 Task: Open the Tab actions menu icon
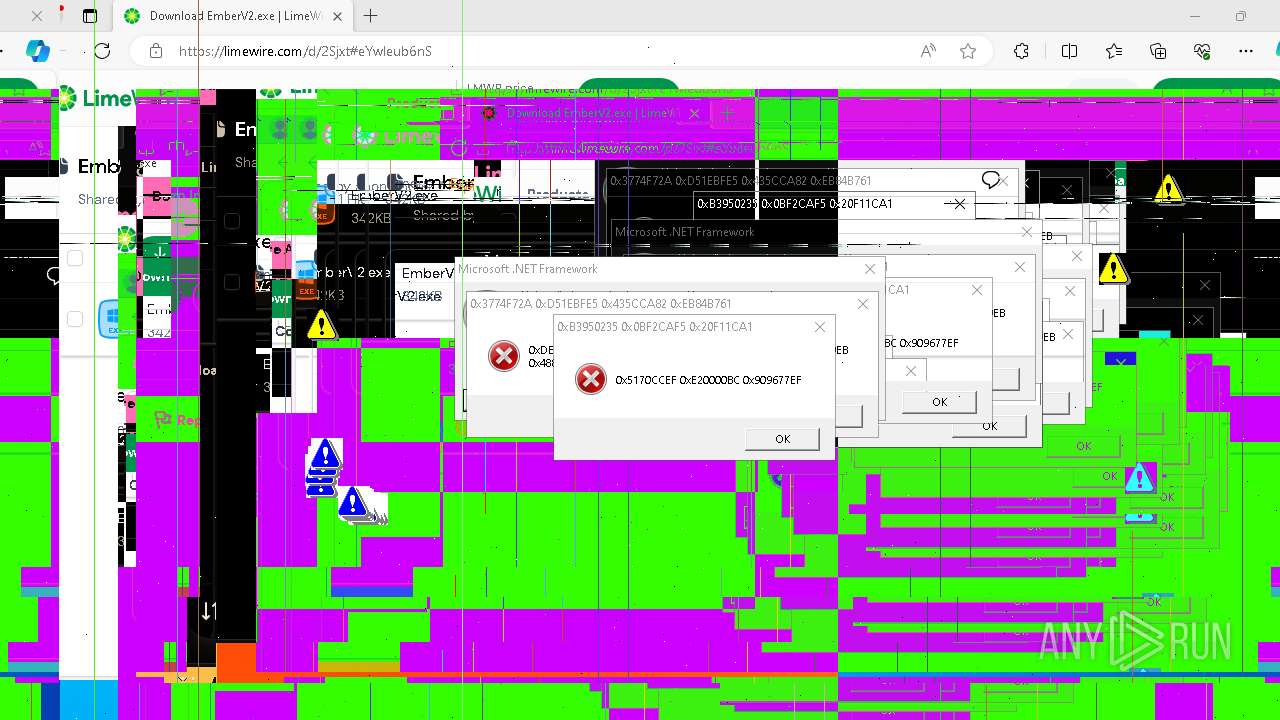89,16
